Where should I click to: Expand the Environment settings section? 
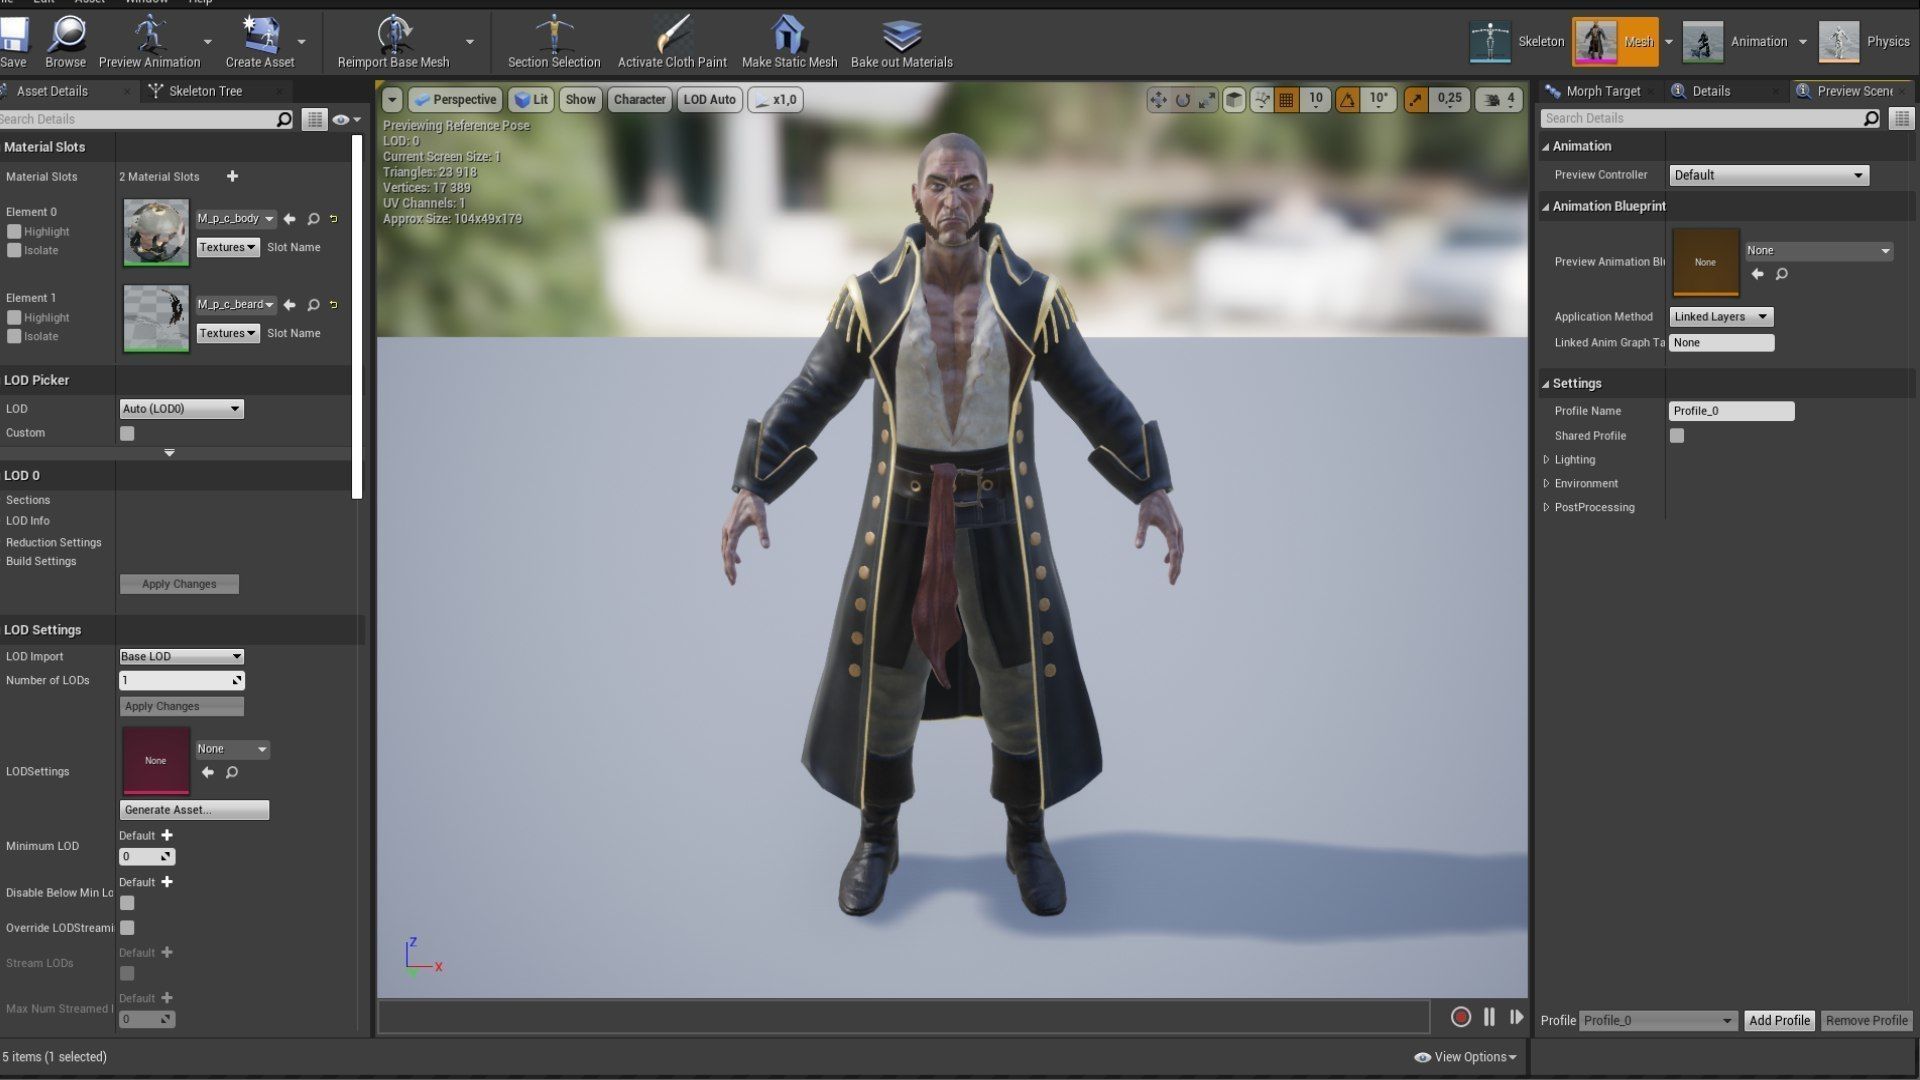point(1547,483)
